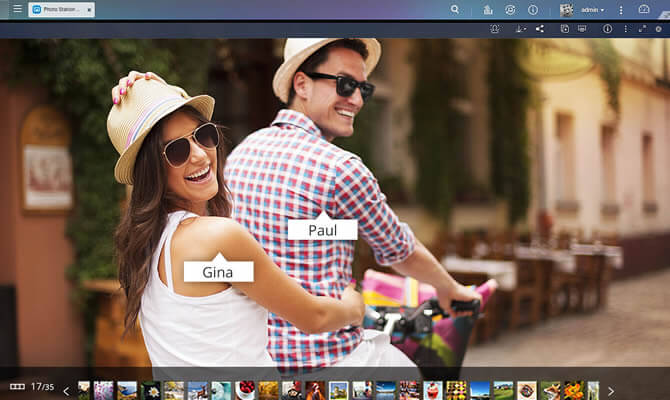Click the Paul face tag label
Screen dimensions: 670x400
(322, 230)
